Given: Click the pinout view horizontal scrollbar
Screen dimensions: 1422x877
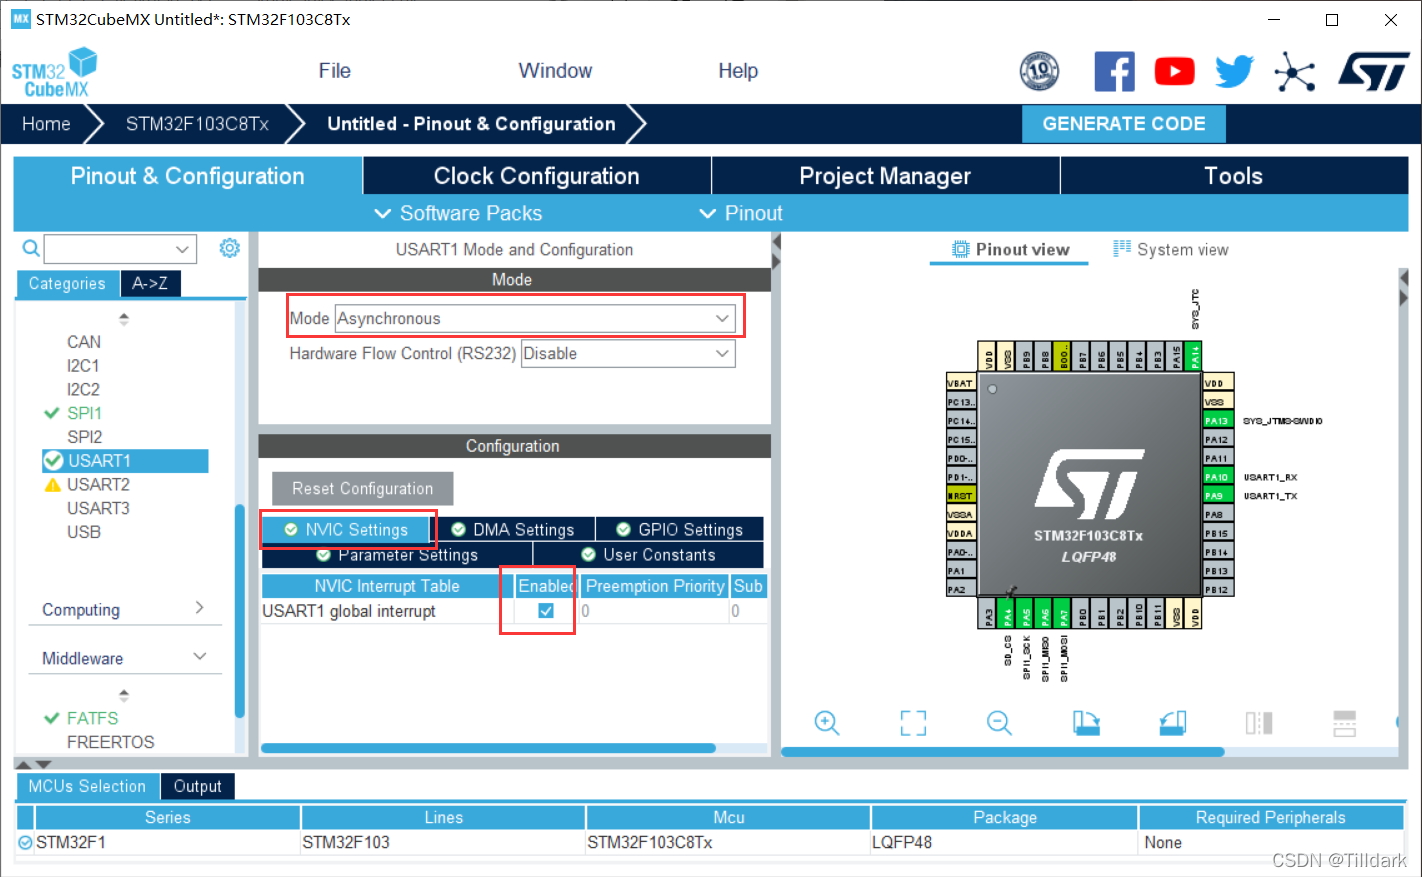Looking at the screenshot, I should point(1002,751).
